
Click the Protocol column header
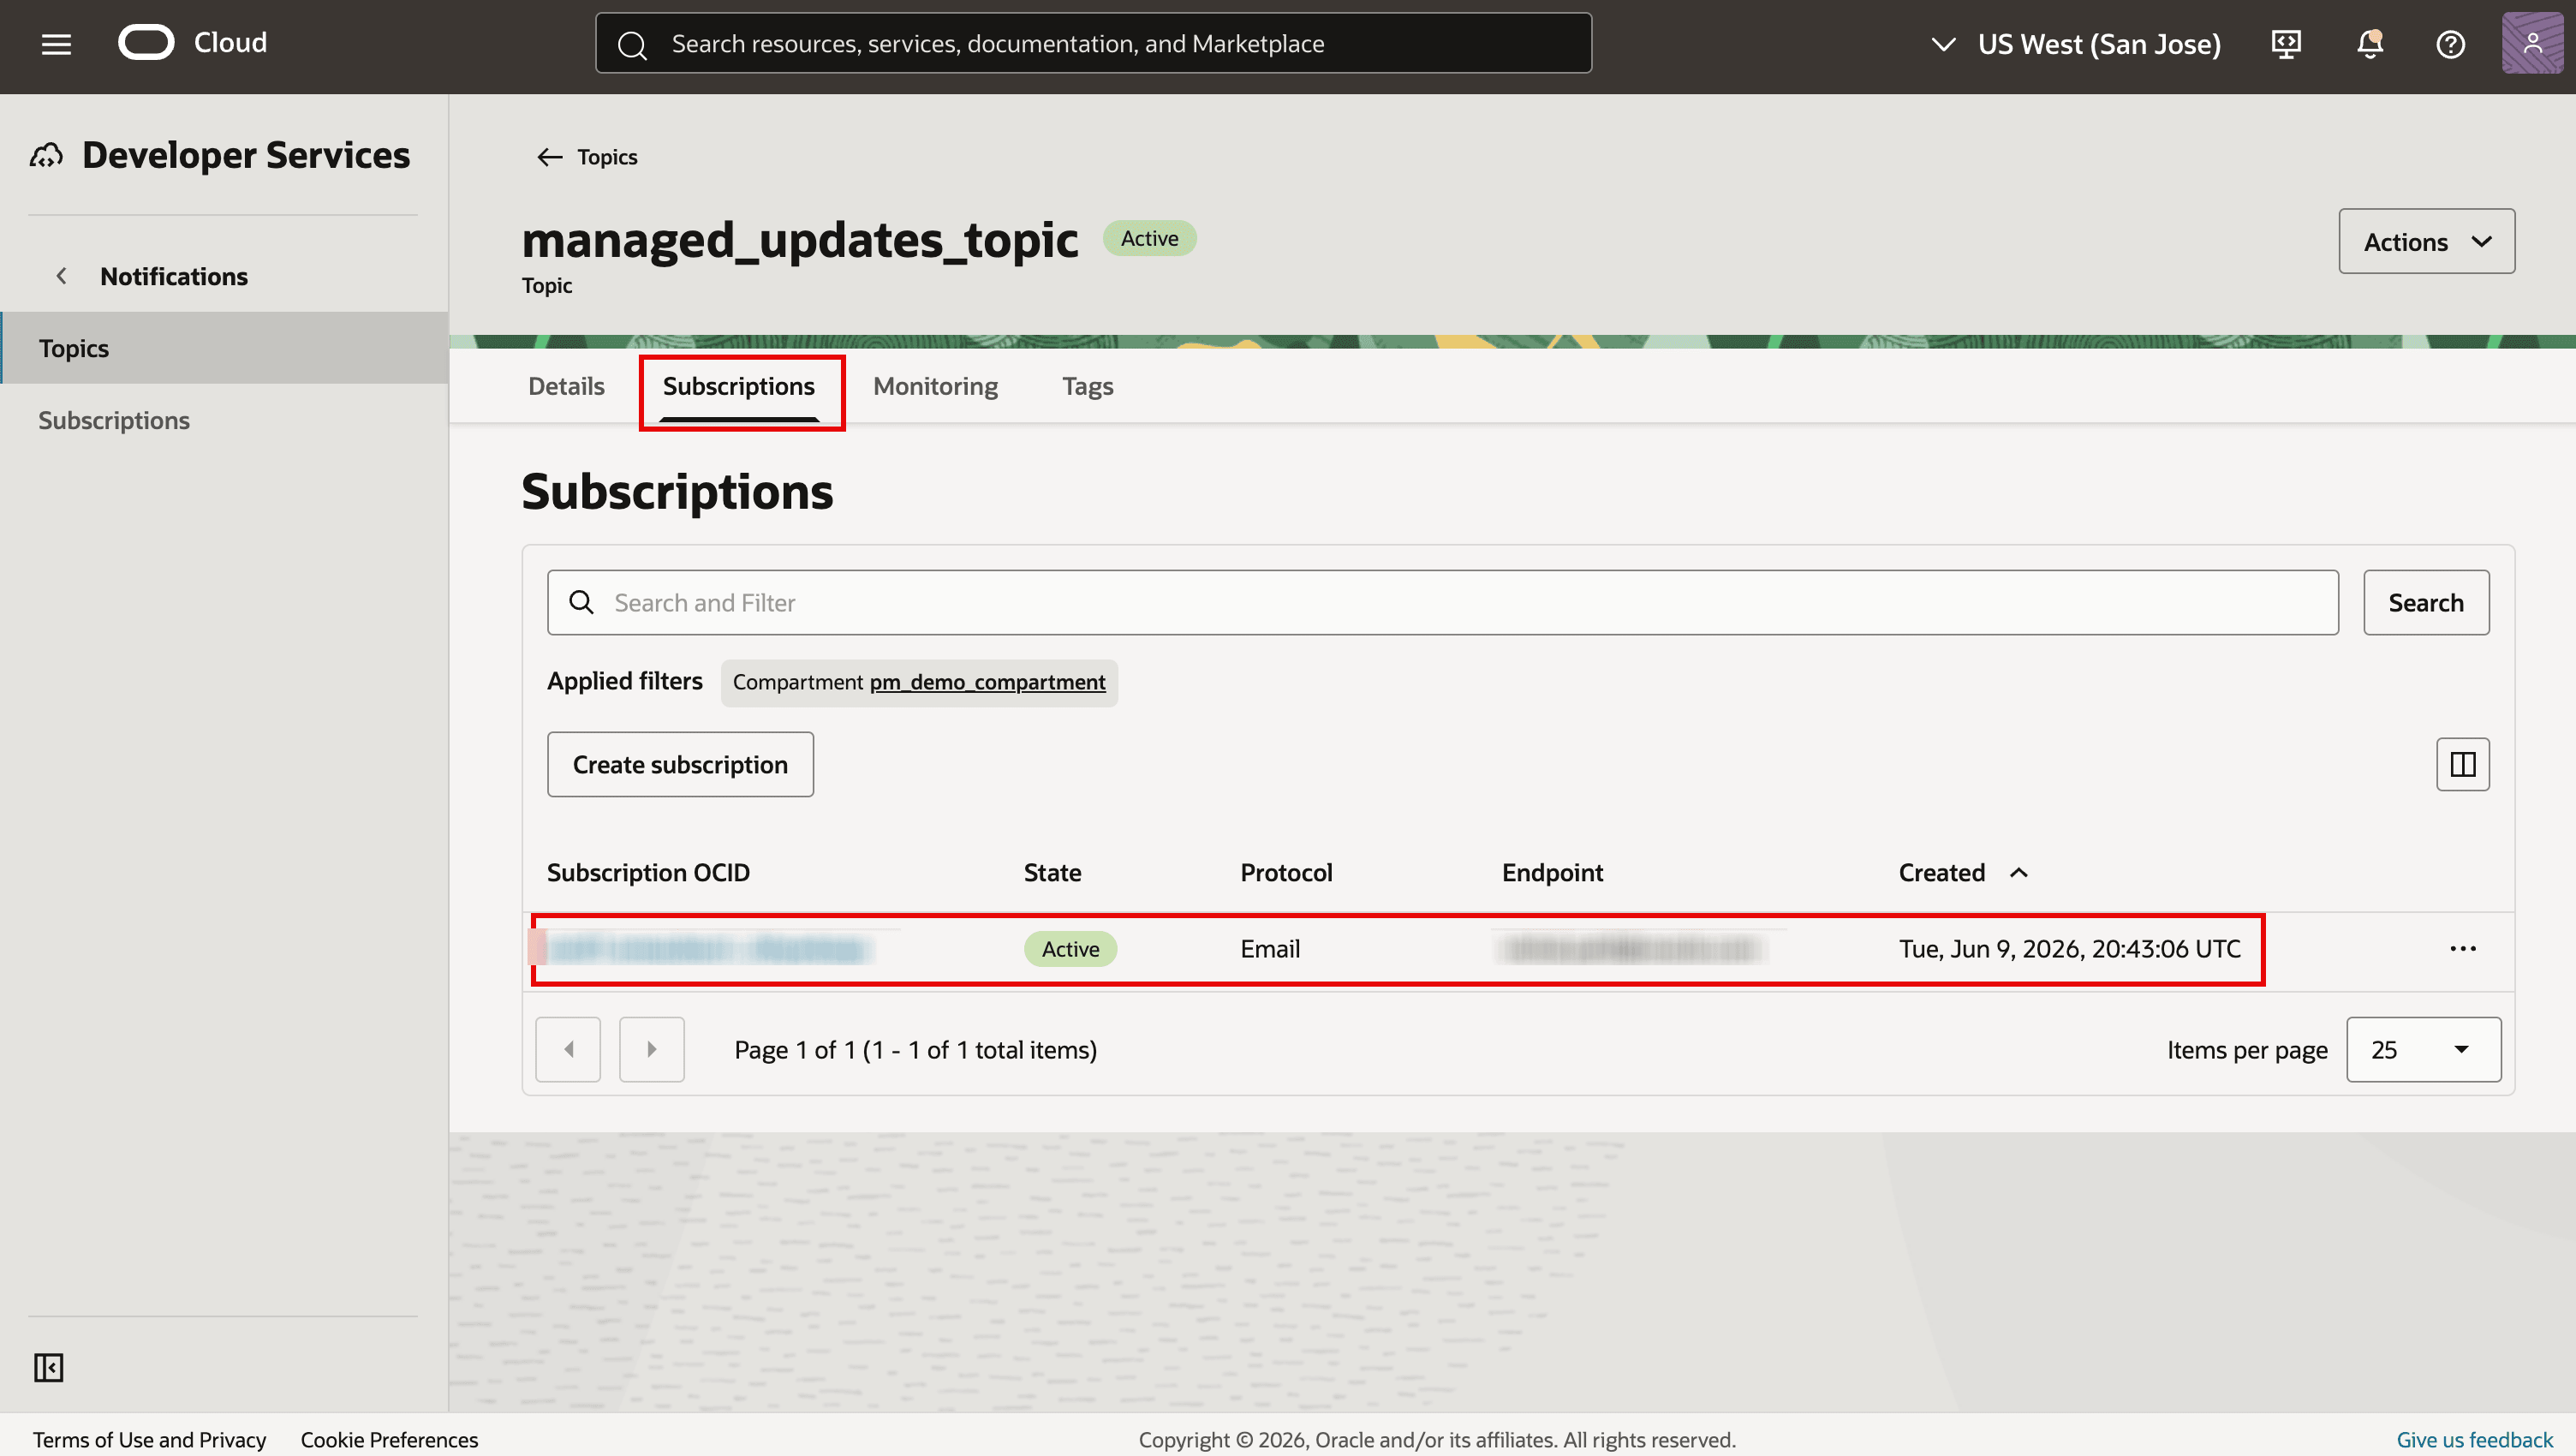(x=1286, y=873)
